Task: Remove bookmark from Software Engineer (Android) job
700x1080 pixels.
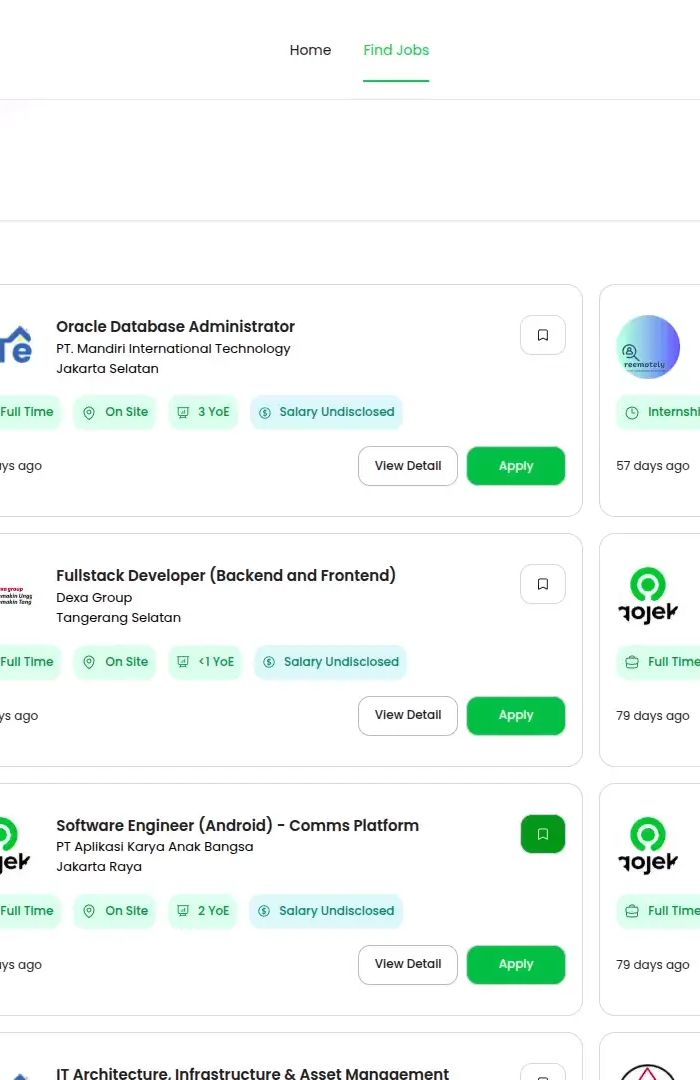Action: 543,834
